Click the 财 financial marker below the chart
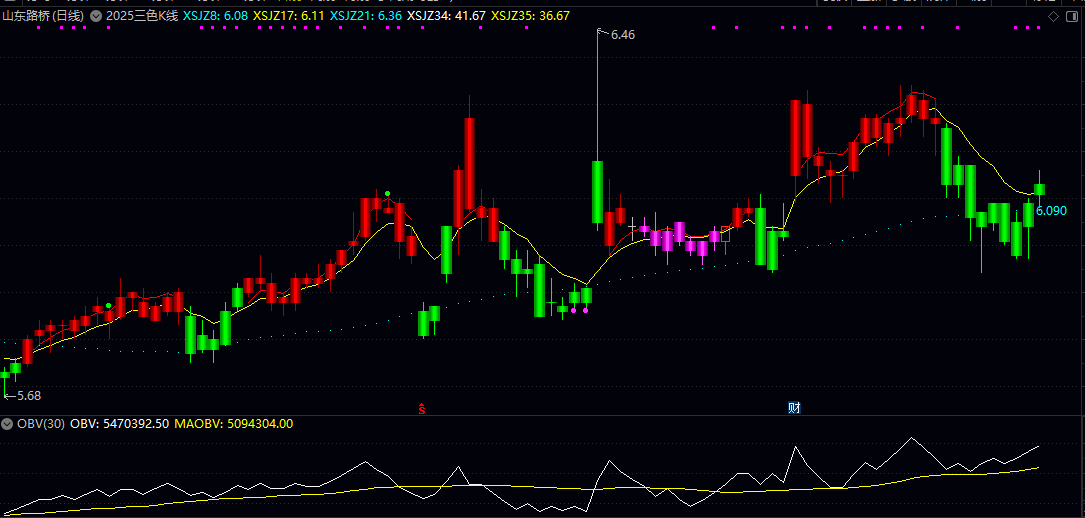 [794, 407]
